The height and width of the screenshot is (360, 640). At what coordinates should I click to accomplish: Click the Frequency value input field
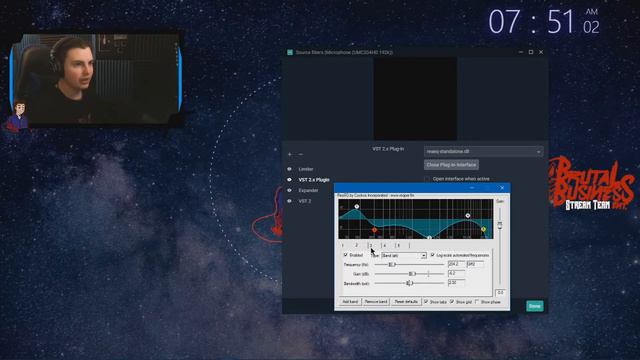point(456,264)
